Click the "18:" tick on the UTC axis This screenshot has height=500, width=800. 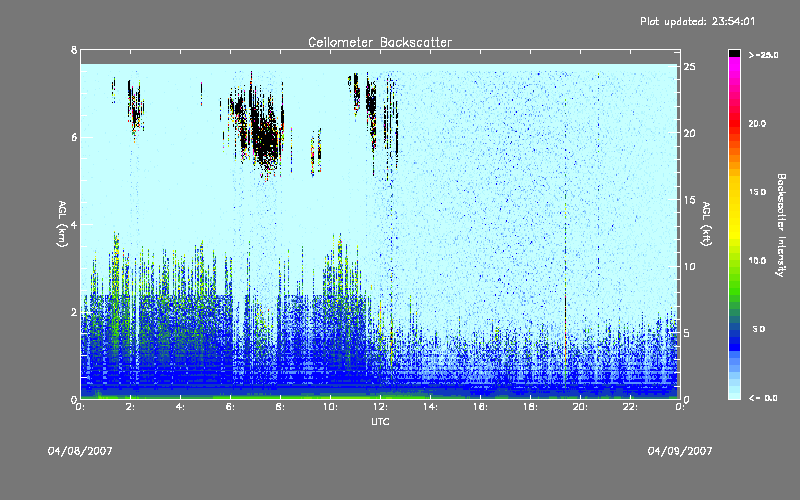(531, 407)
